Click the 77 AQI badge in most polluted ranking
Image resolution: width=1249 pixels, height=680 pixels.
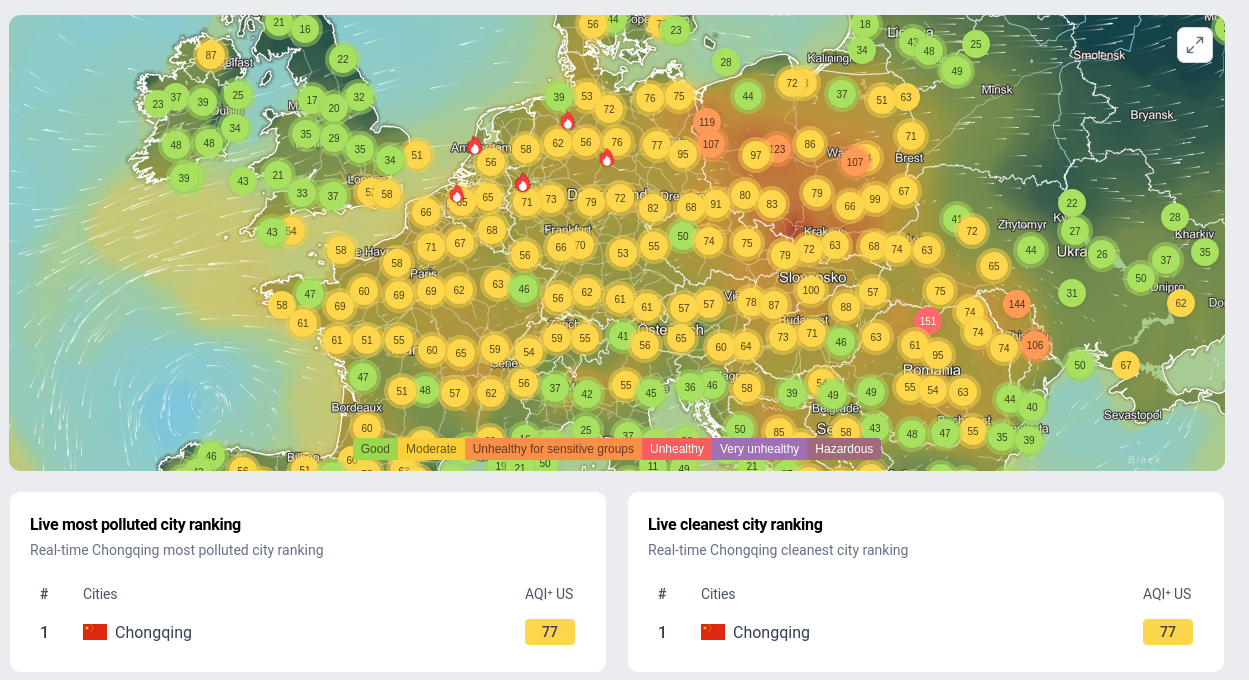click(550, 632)
